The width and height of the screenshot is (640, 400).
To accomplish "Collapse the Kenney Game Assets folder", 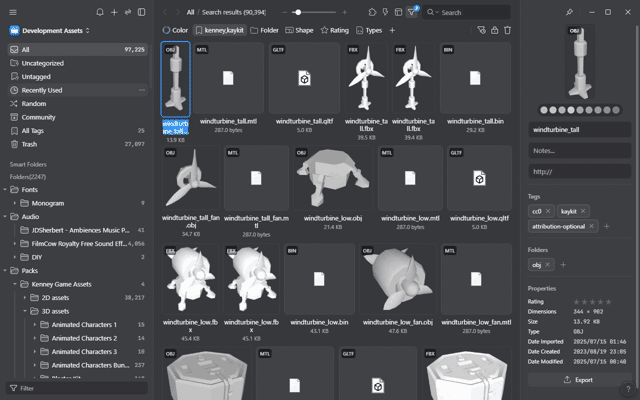I will 15,284.
